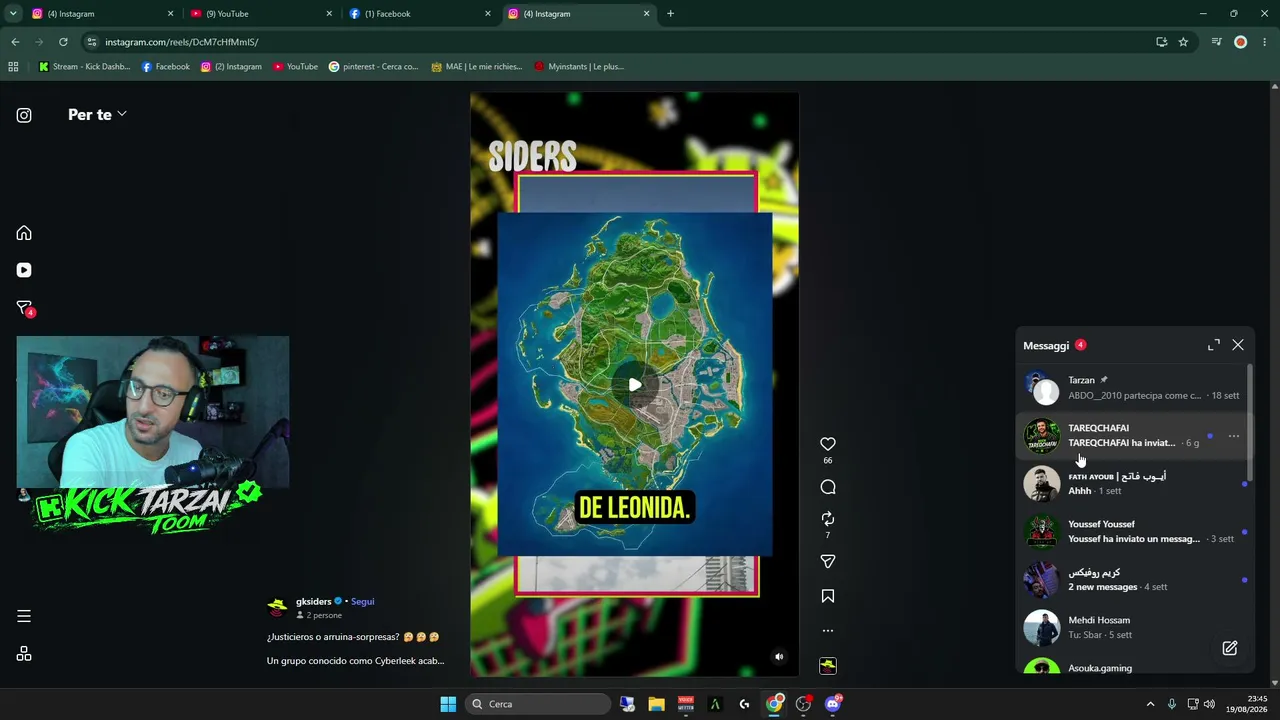
Task: Open the Facebook bookmark
Action: click(x=165, y=67)
